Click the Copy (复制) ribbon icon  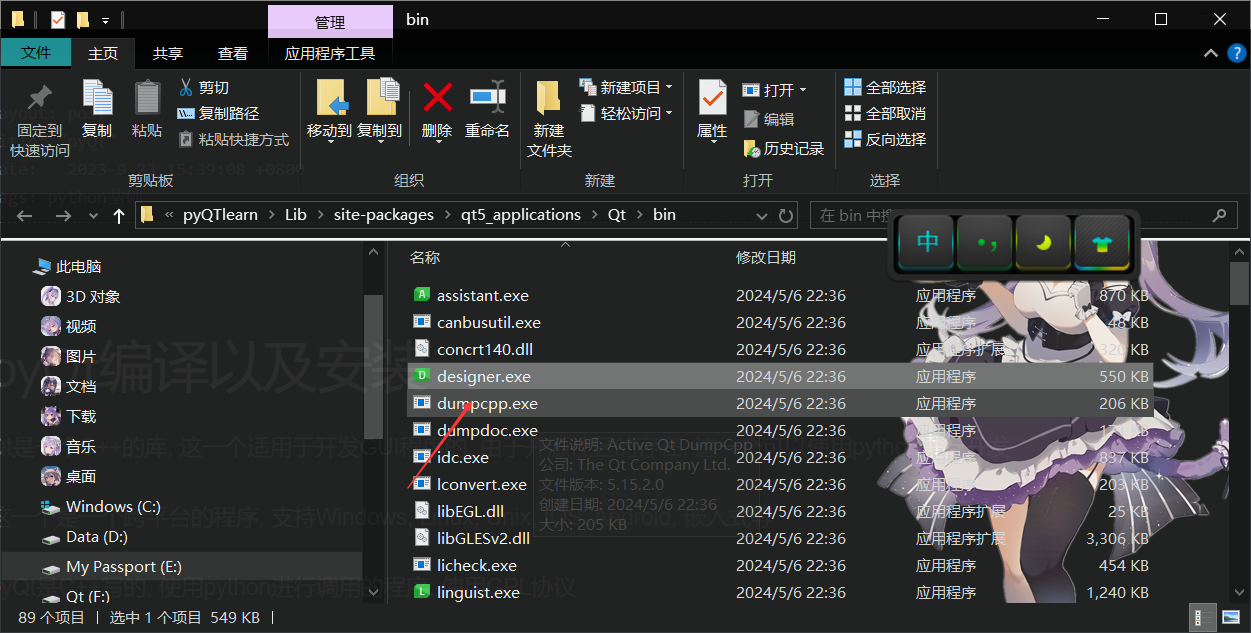(x=97, y=98)
